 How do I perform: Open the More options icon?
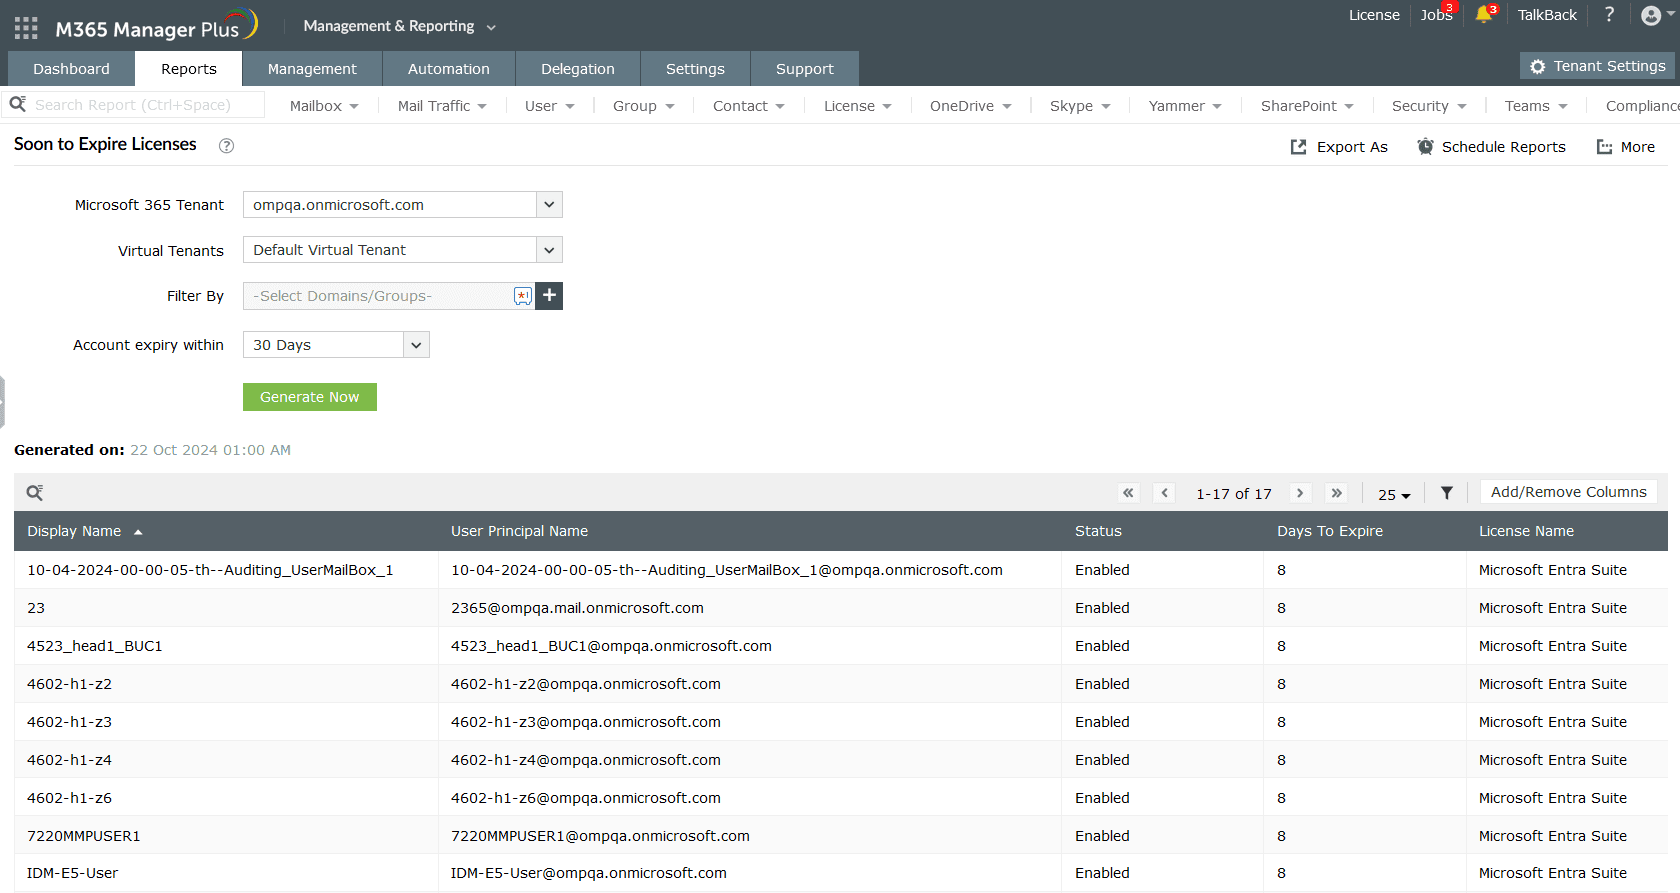[1604, 147]
